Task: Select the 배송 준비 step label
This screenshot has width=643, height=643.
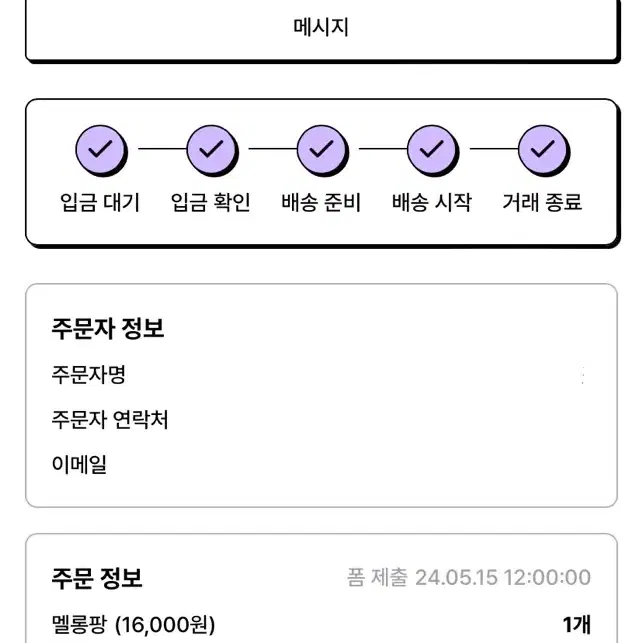Action: [x=321, y=202]
